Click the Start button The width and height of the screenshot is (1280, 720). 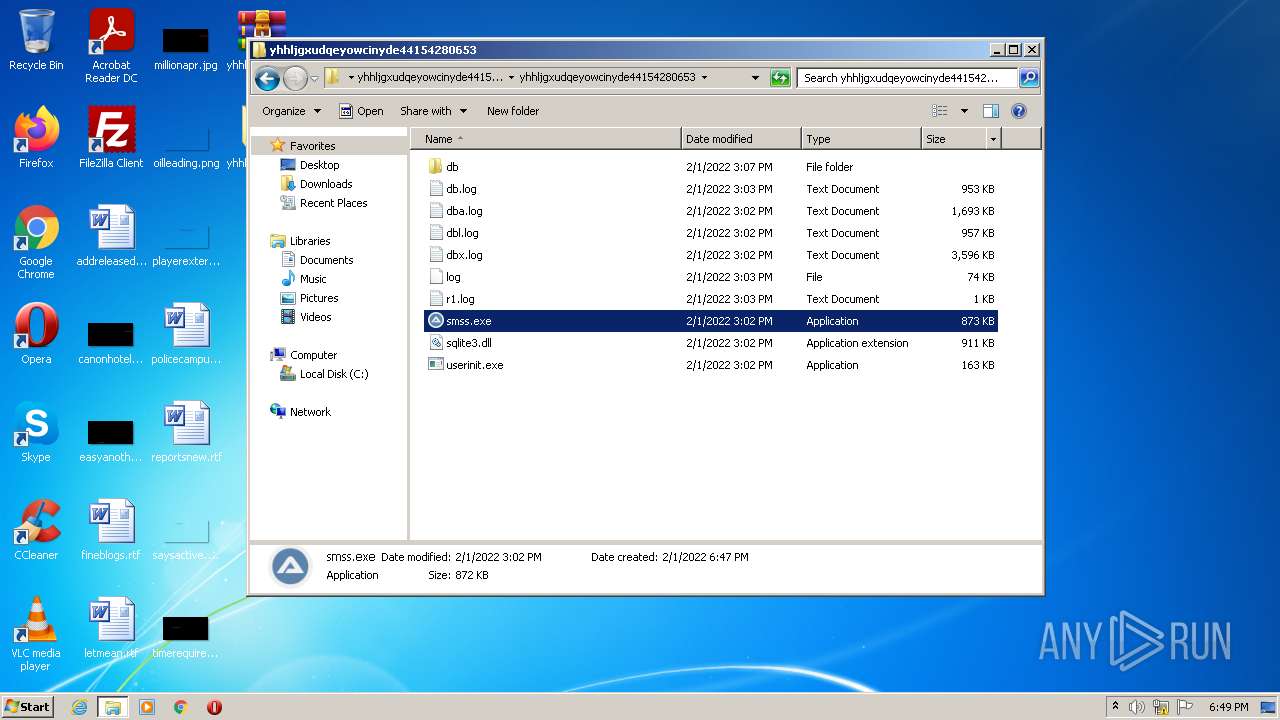pyautogui.click(x=27, y=707)
